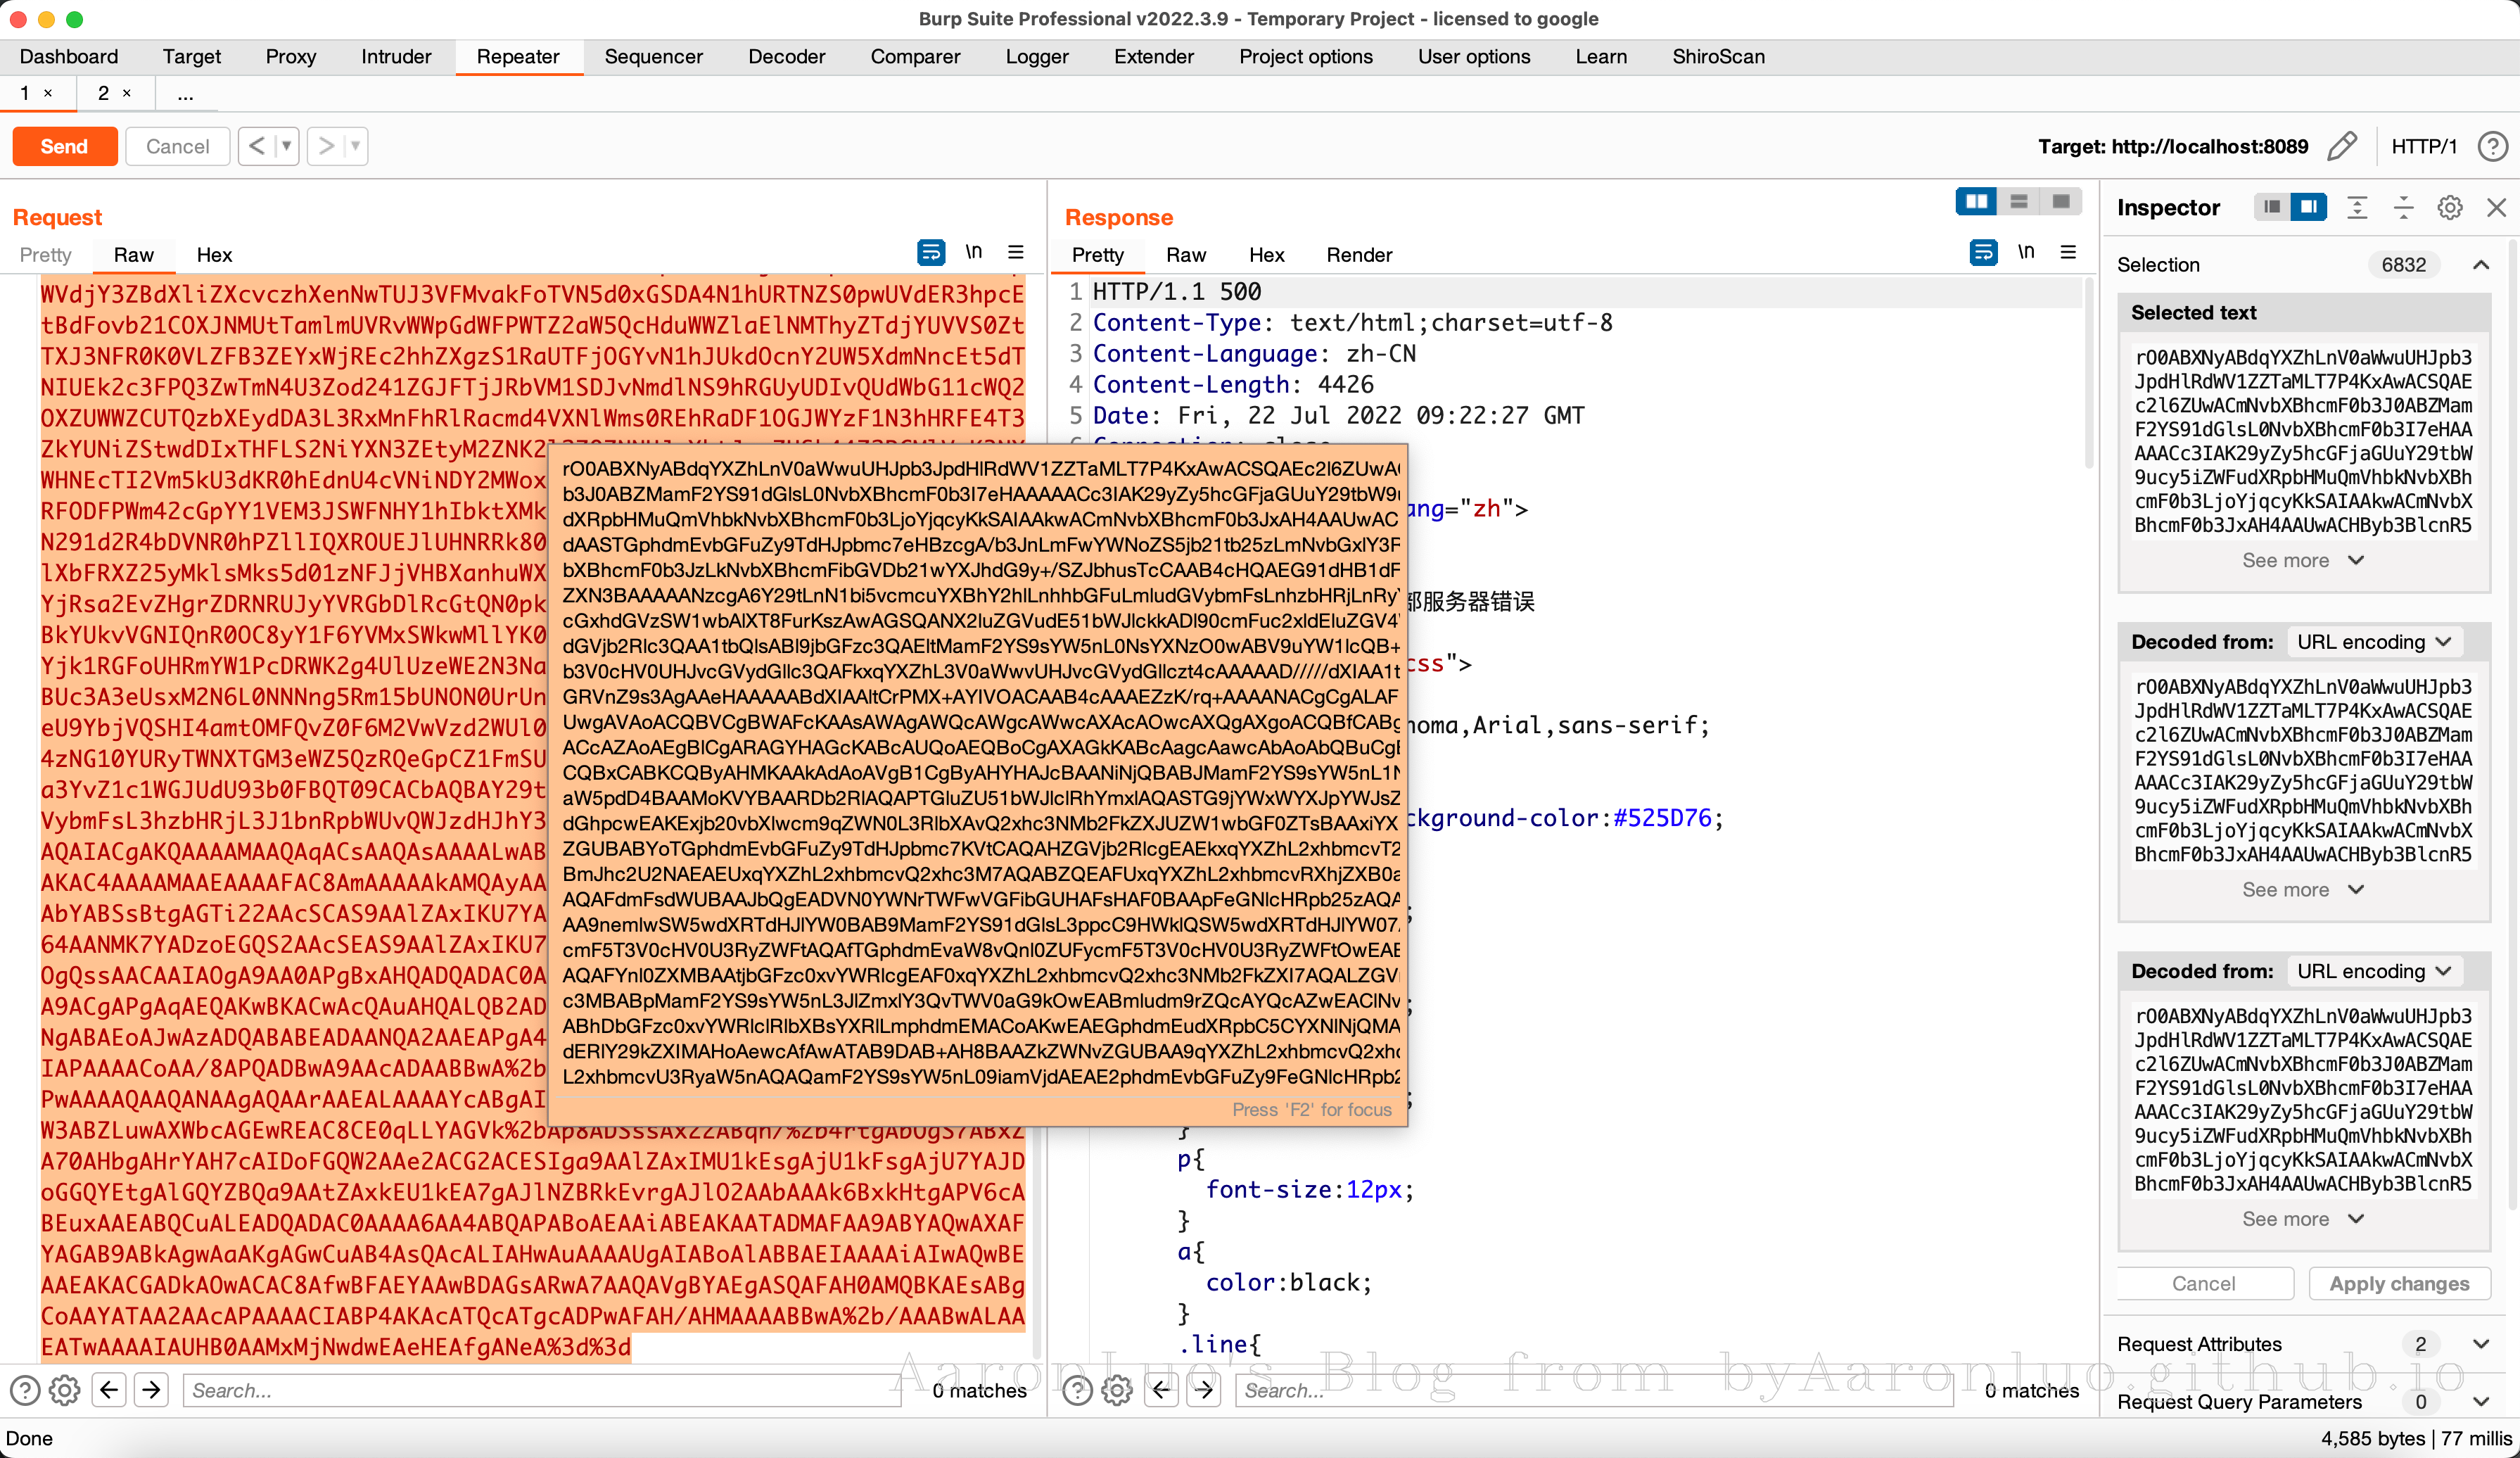Collapse the Selection section chevron
Image resolution: width=2520 pixels, height=1458 pixels.
click(2481, 265)
